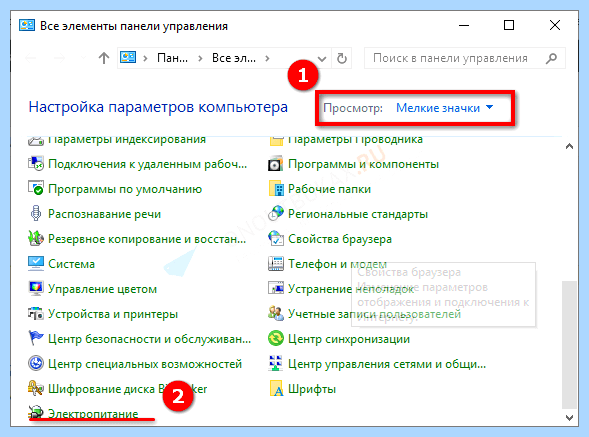The image size is (589, 437).
Task: Open the Шрифты link
Action: coord(312,389)
